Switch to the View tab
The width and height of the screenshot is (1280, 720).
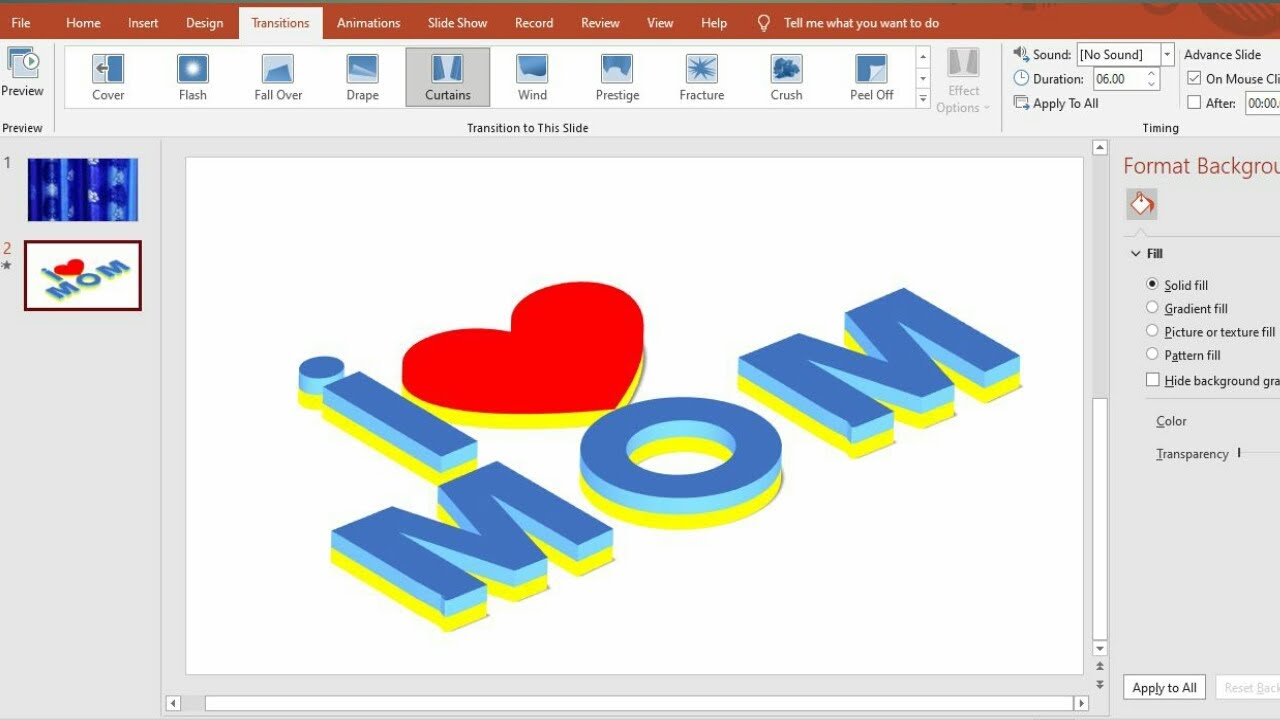660,23
